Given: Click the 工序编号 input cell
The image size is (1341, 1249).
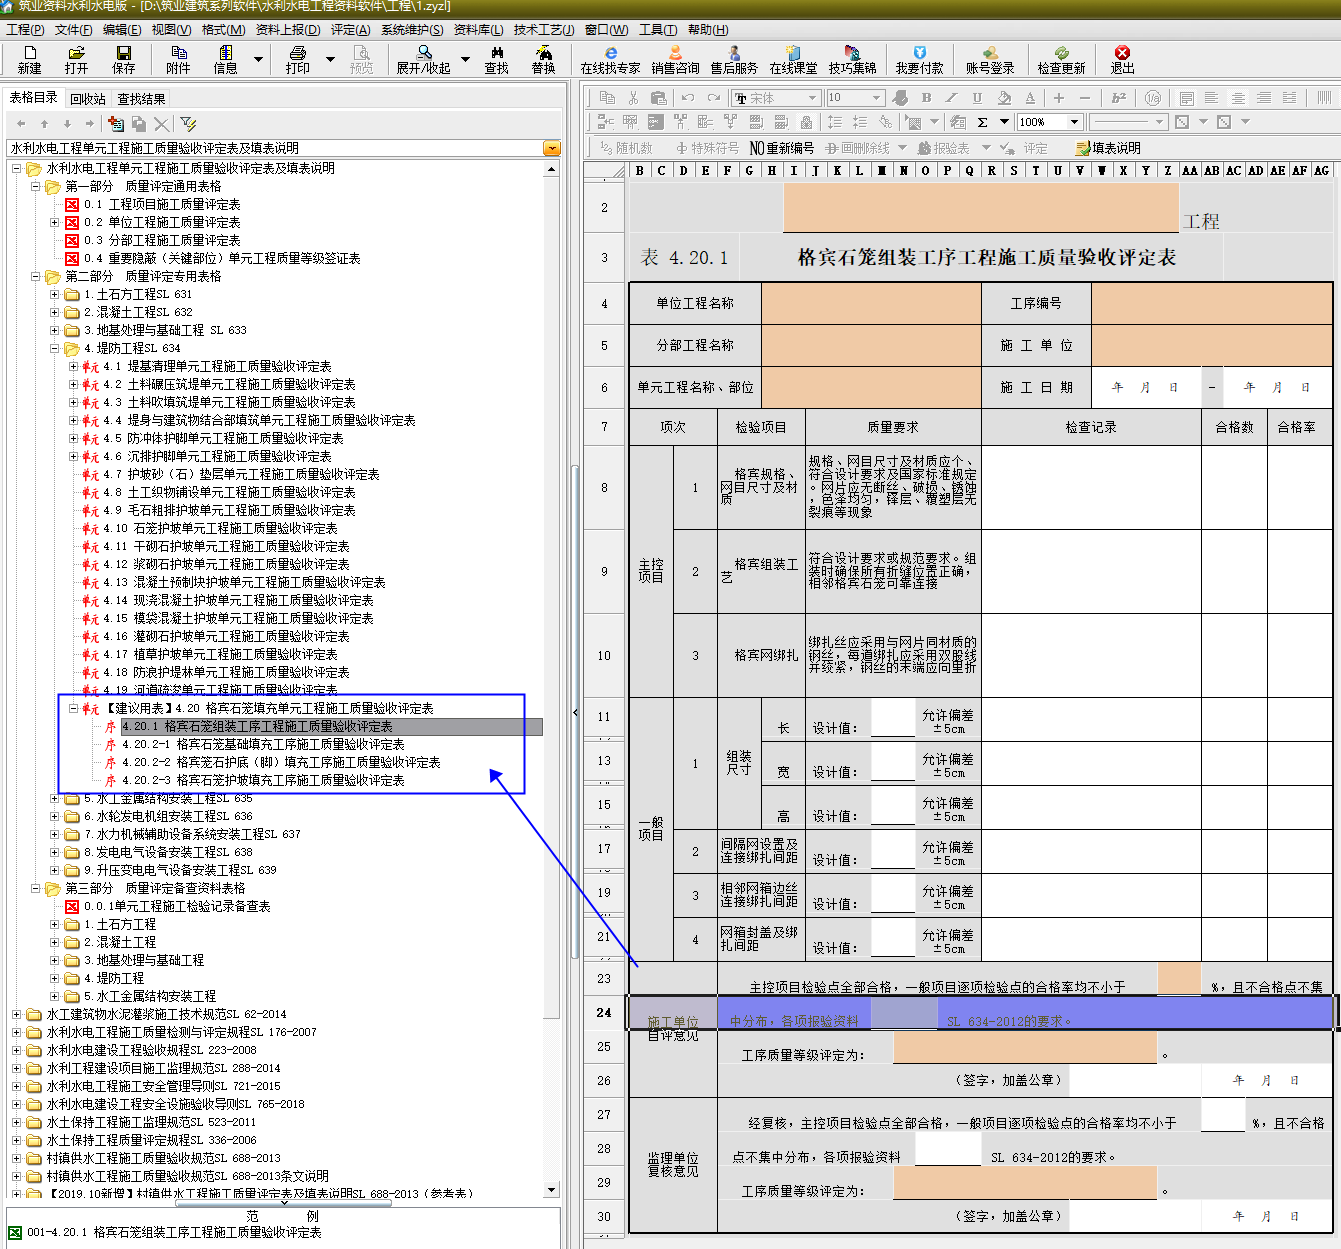Looking at the screenshot, I should pos(1212,303).
